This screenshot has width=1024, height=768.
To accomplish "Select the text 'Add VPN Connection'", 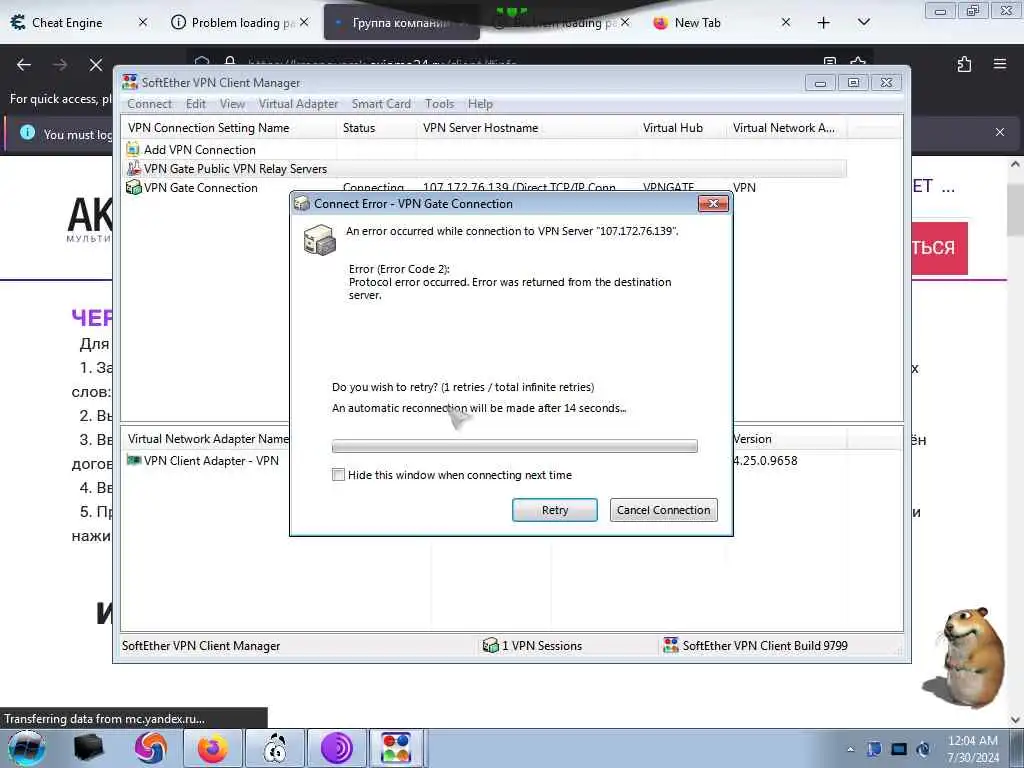I will click(200, 150).
